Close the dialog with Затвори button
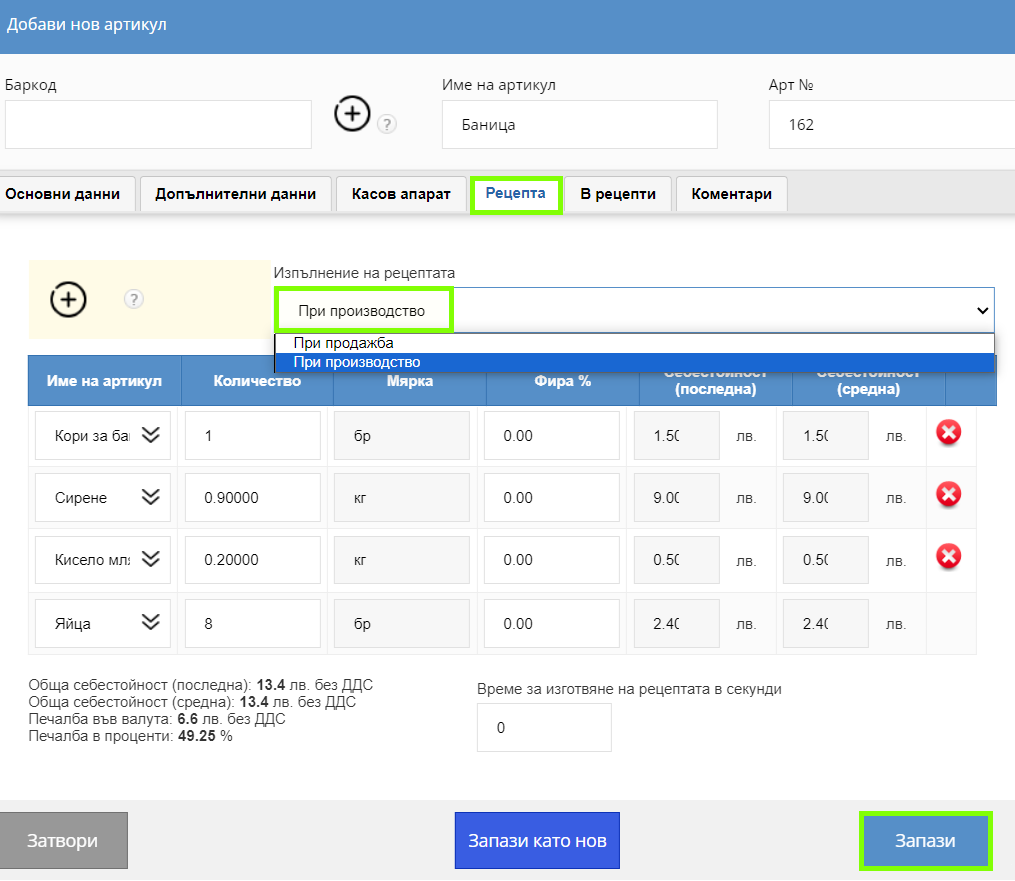The image size is (1015, 881). tap(63, 840)
